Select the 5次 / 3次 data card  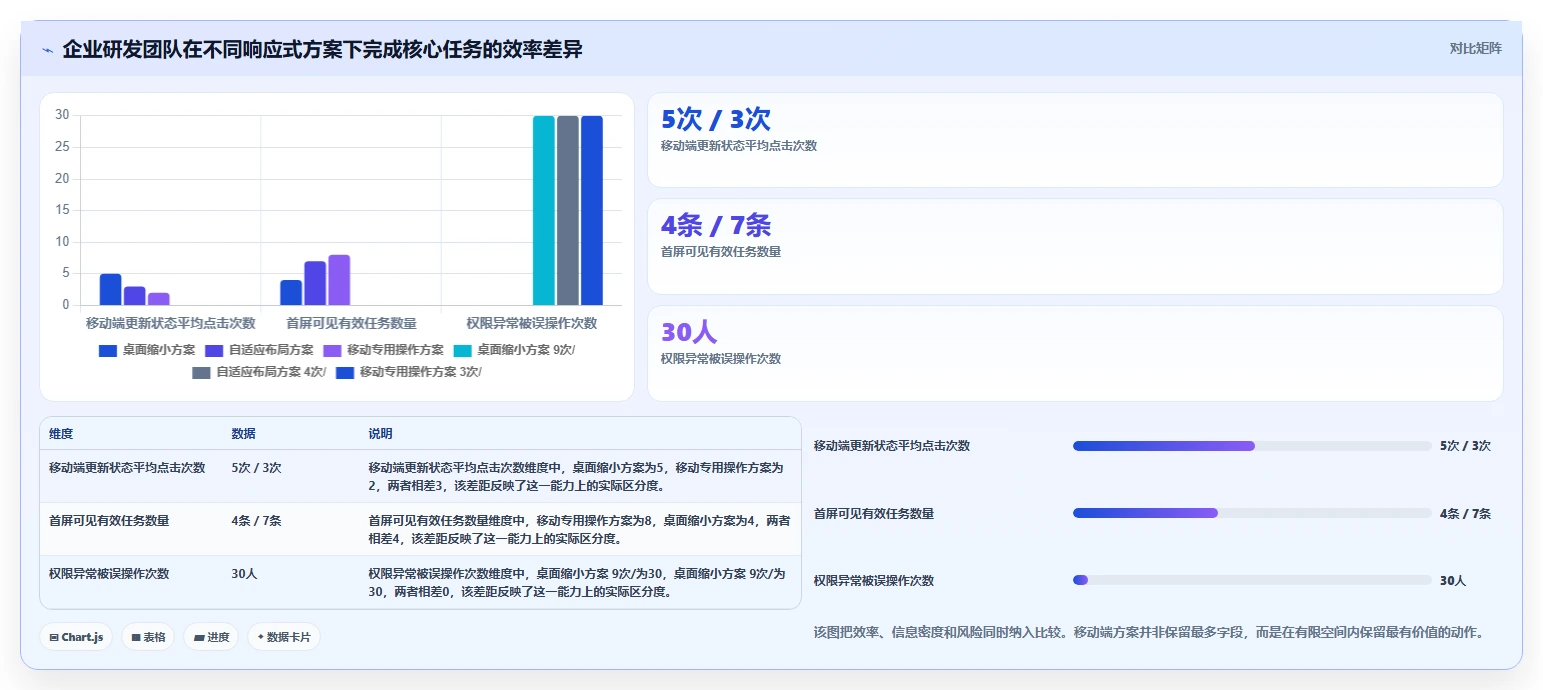(1075, 140)
